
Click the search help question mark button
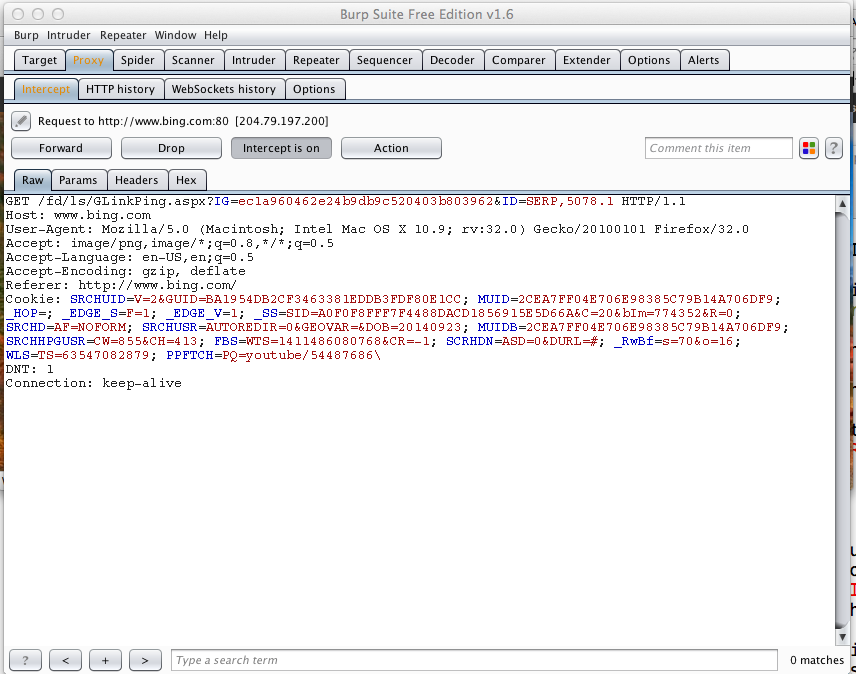click(x=25, y=660)
